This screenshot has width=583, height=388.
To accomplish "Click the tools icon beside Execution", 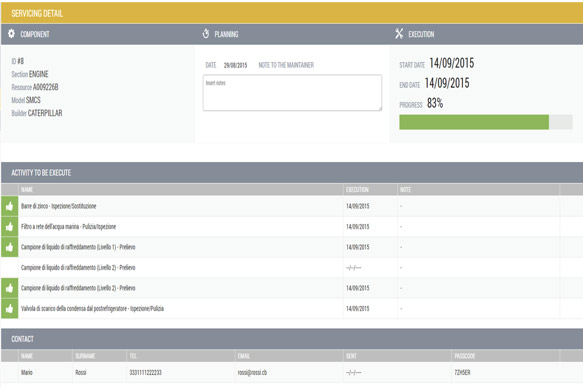I will (399, 34).
